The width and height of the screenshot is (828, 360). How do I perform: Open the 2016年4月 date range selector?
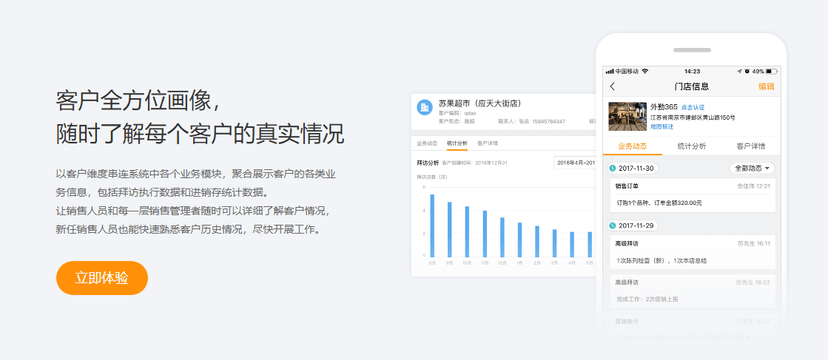pos(575,163)
